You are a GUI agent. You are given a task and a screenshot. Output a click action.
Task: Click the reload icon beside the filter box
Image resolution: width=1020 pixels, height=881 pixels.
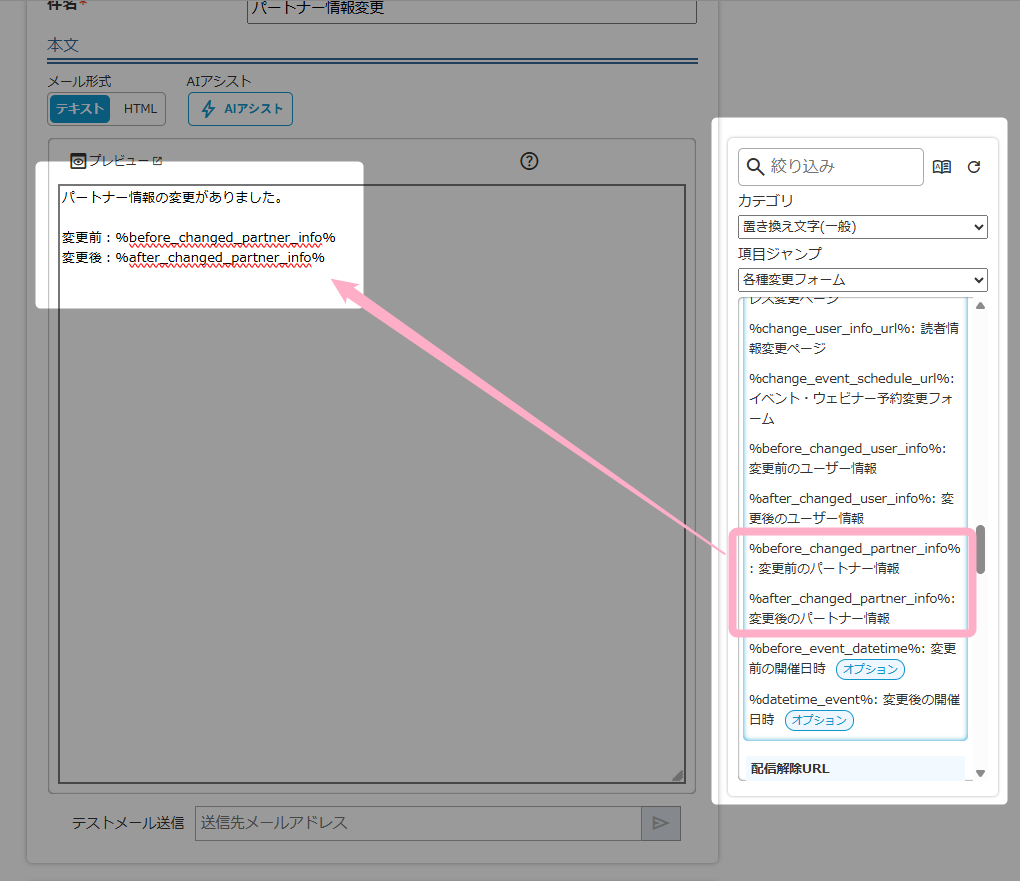coord(974,167)
